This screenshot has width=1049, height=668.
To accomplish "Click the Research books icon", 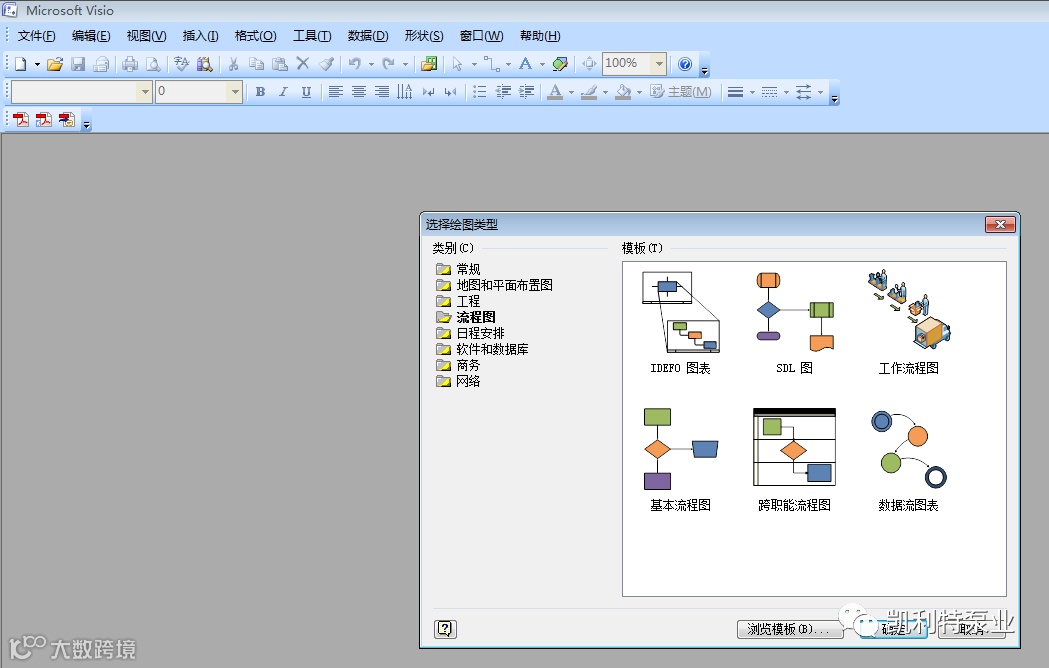I will click(205, 64).
